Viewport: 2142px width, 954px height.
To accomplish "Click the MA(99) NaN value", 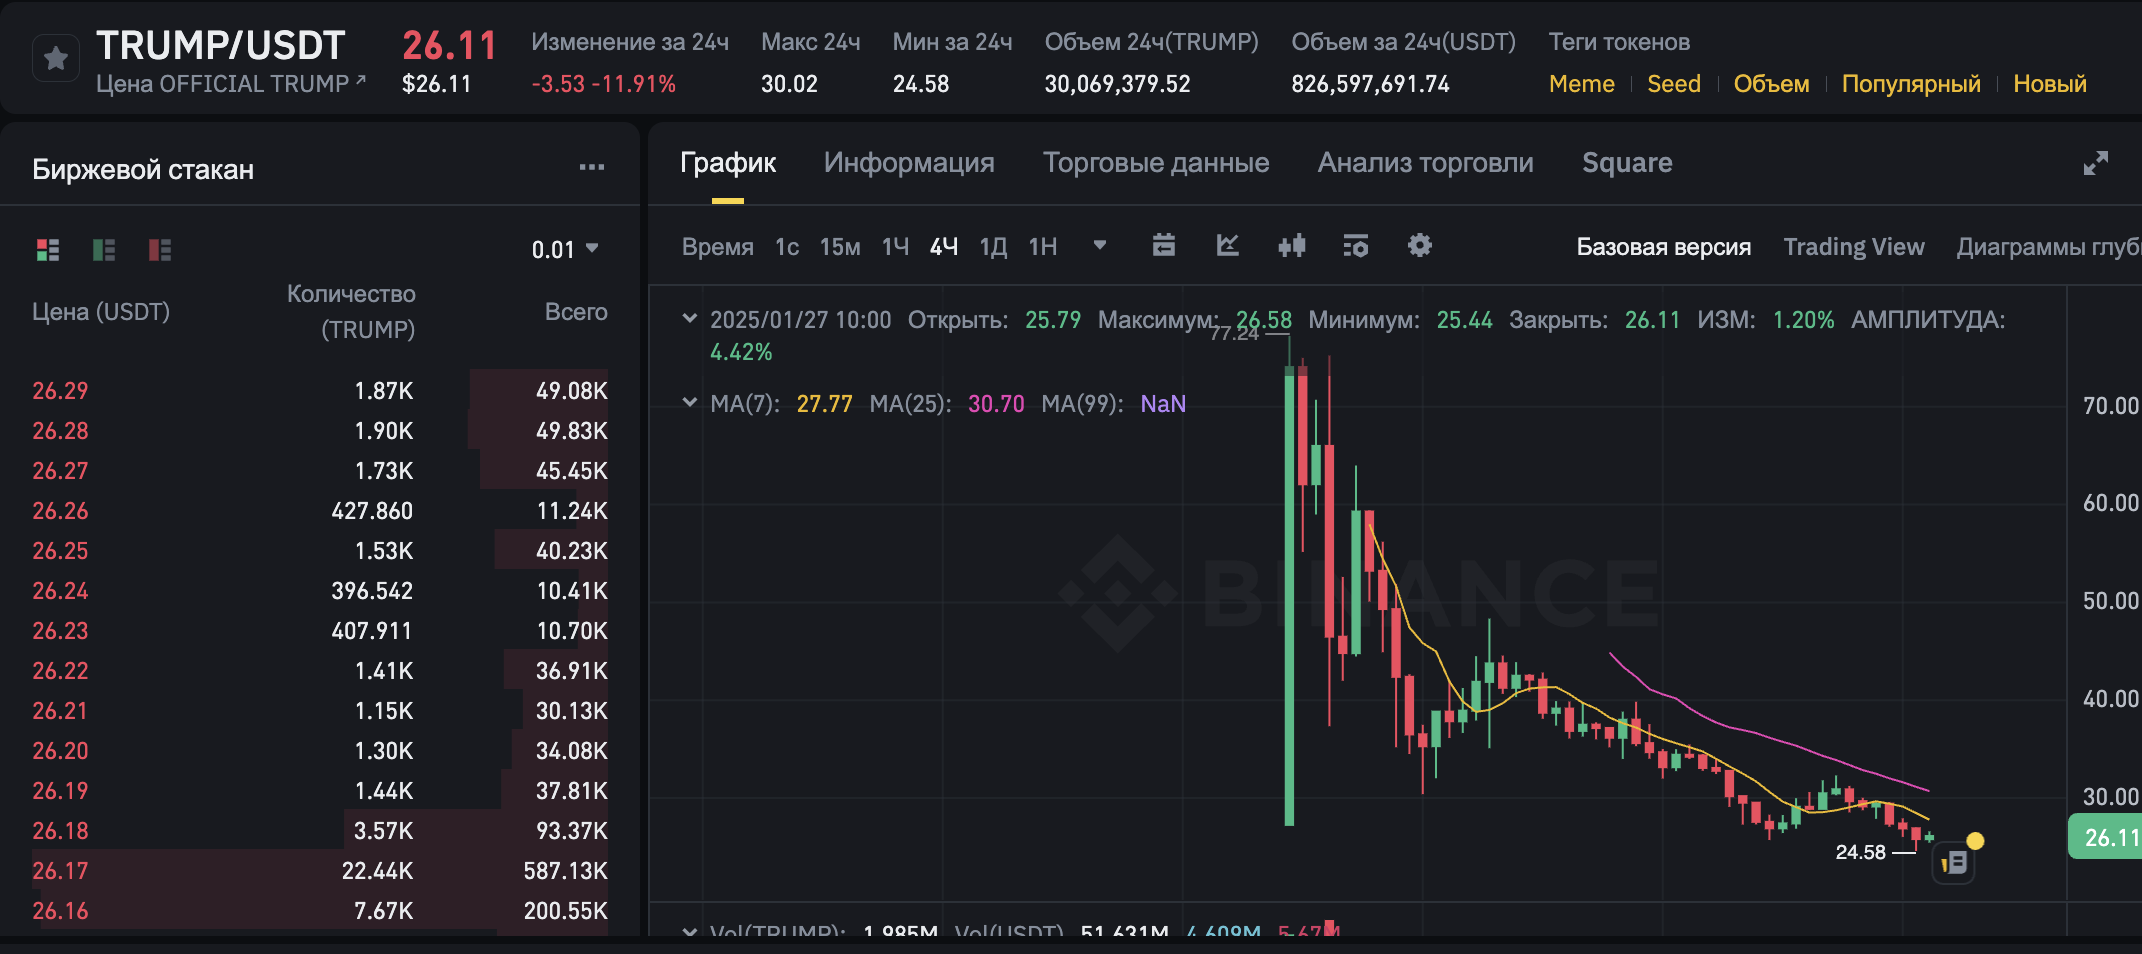I will click(x=1163, y=404).
